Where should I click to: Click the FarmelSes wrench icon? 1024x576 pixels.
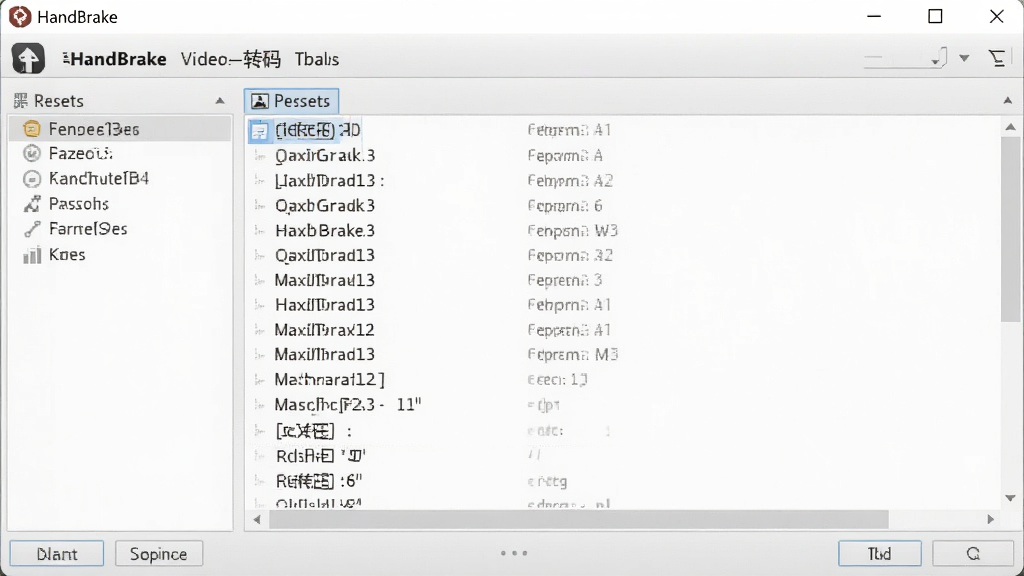[31, 229]
